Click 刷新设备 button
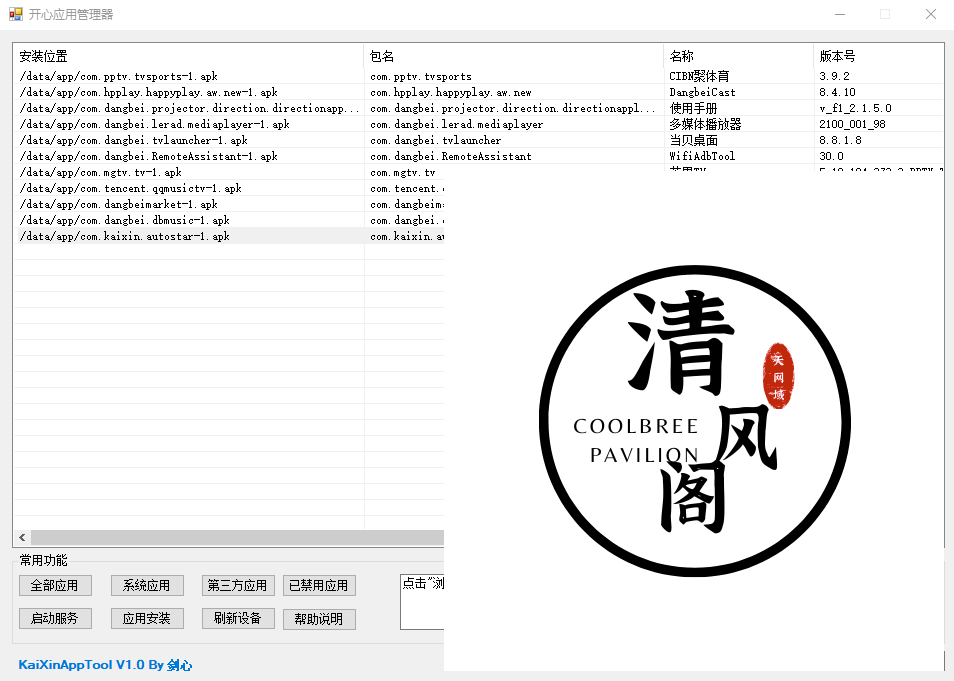Screen dimensions: 954x681 click(238, 618)
